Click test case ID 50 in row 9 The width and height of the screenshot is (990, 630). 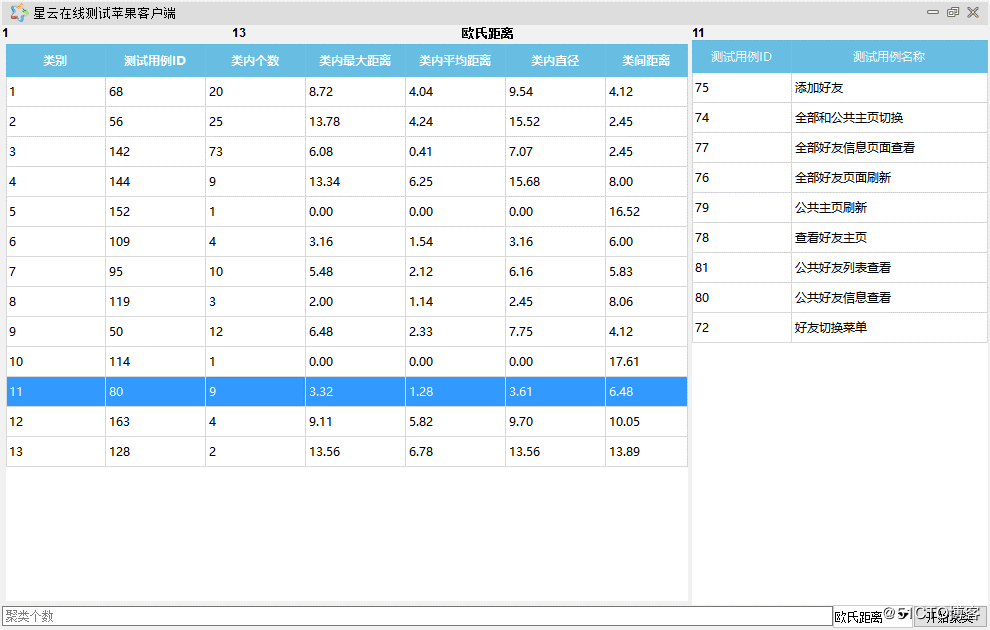[x=155, y=331]
